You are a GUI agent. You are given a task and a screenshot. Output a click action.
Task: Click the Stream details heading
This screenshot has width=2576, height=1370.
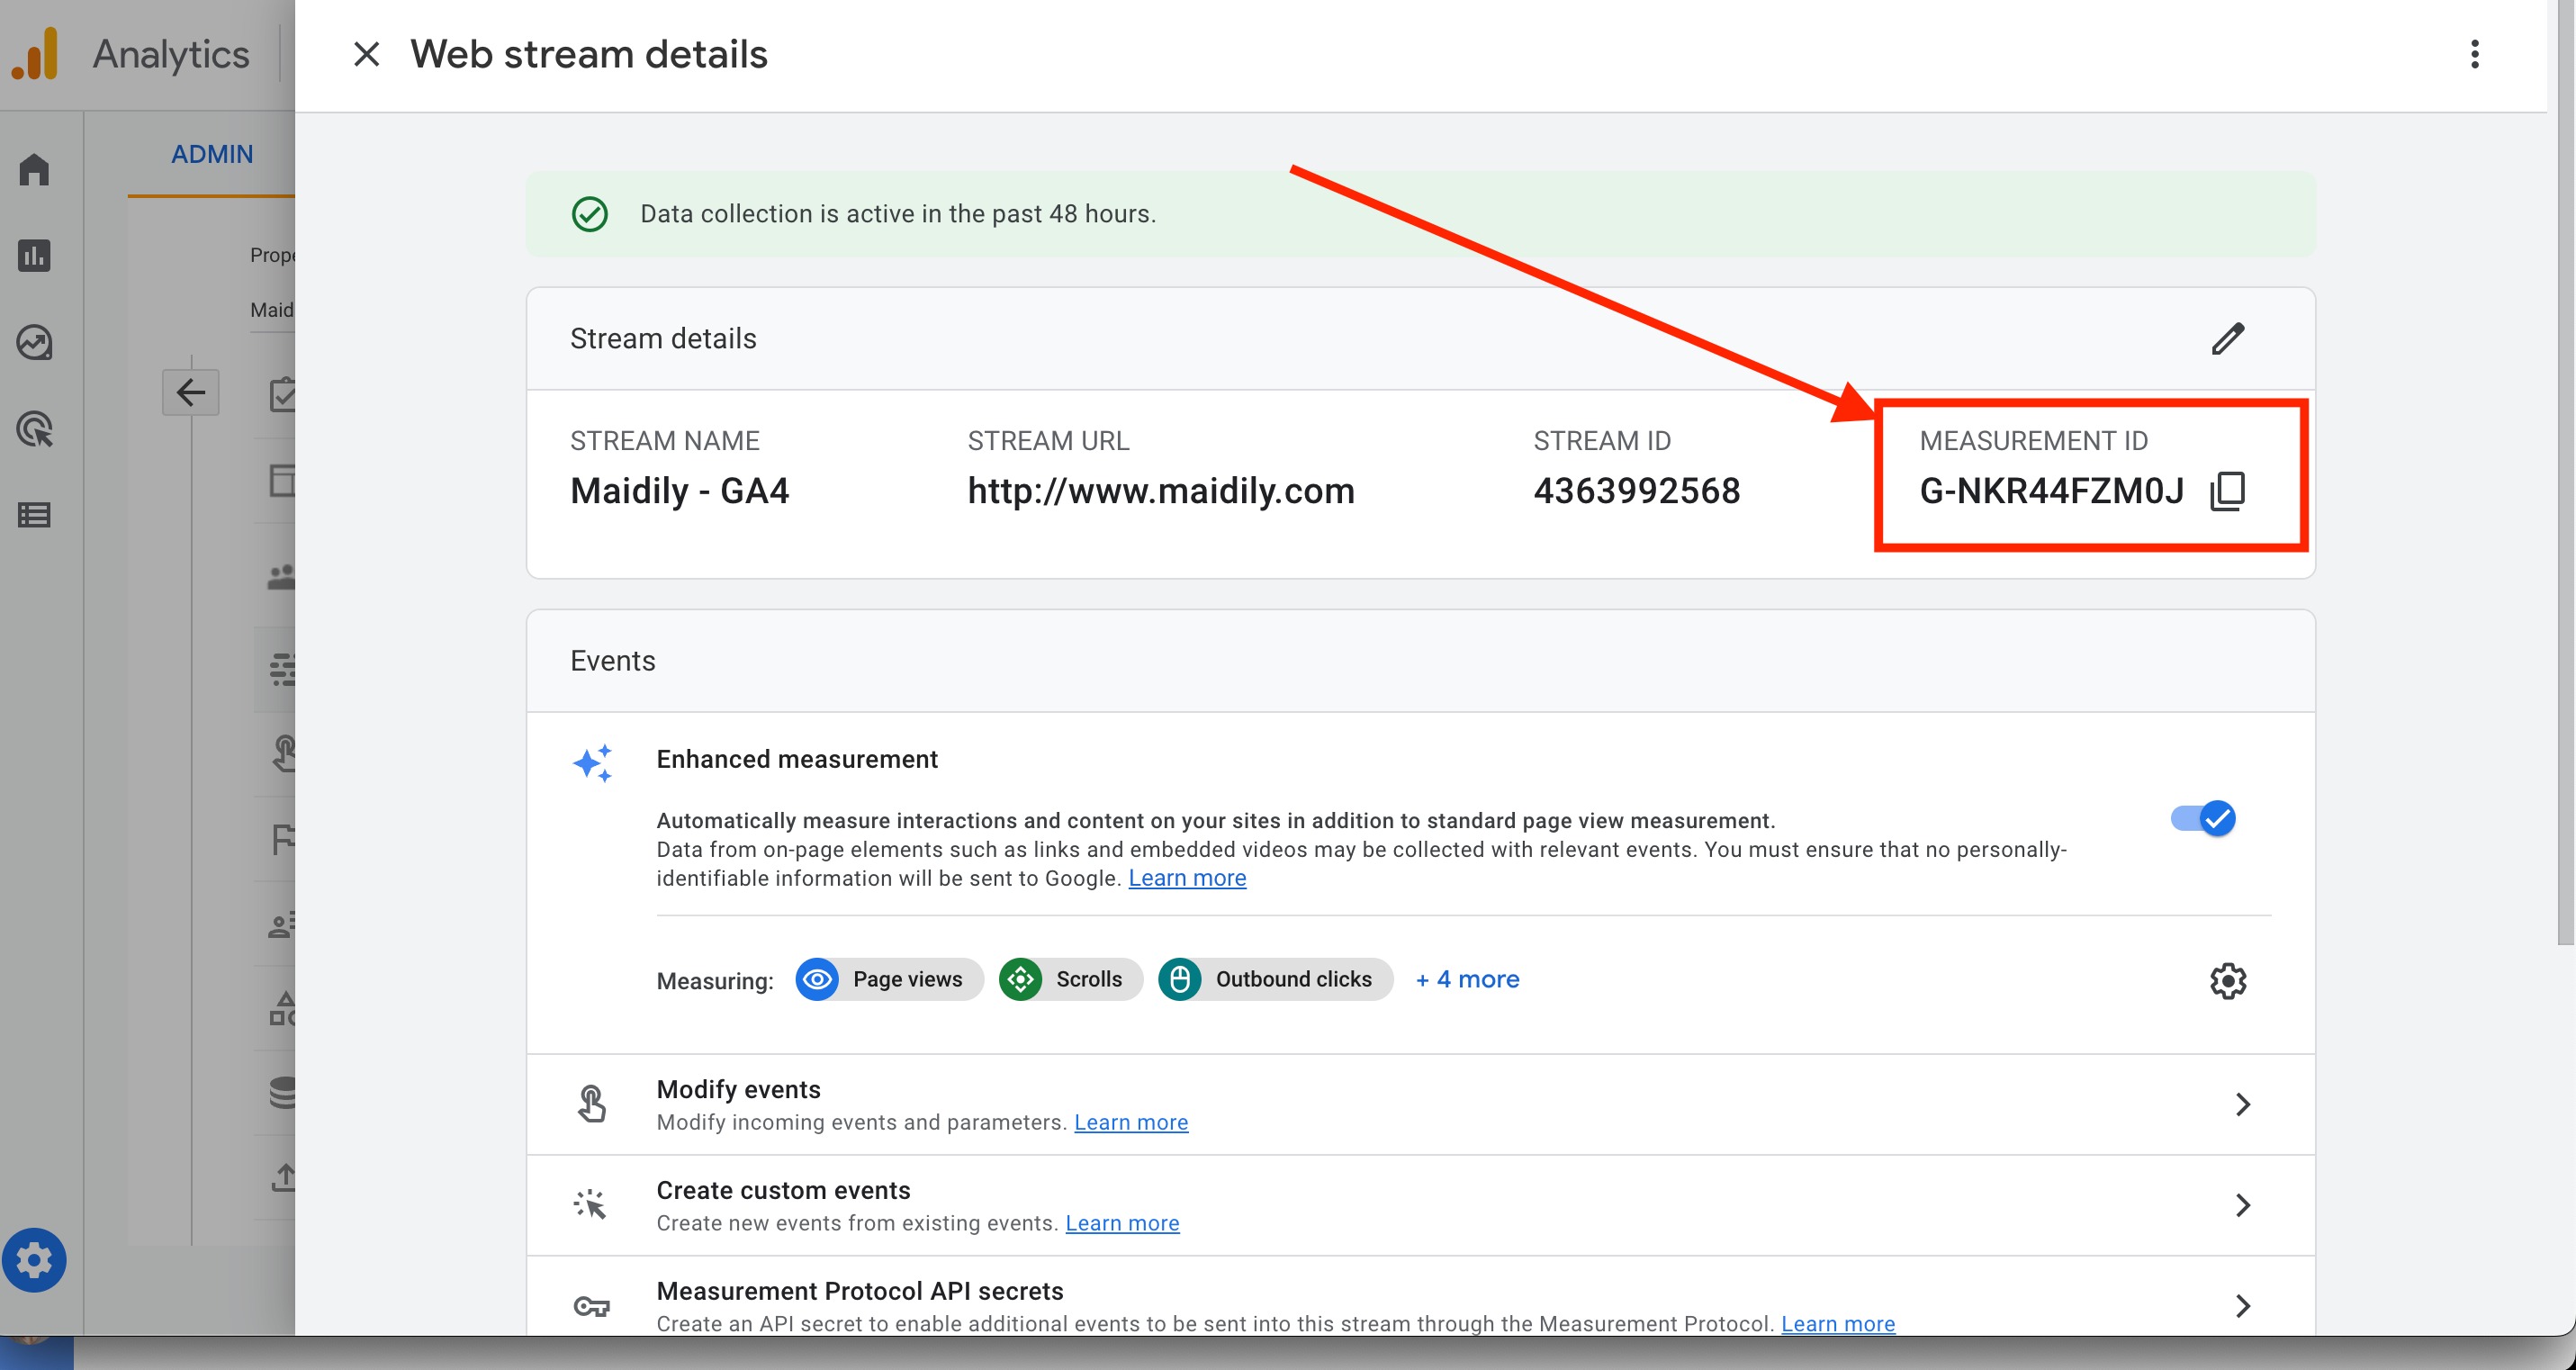point(663,339)
